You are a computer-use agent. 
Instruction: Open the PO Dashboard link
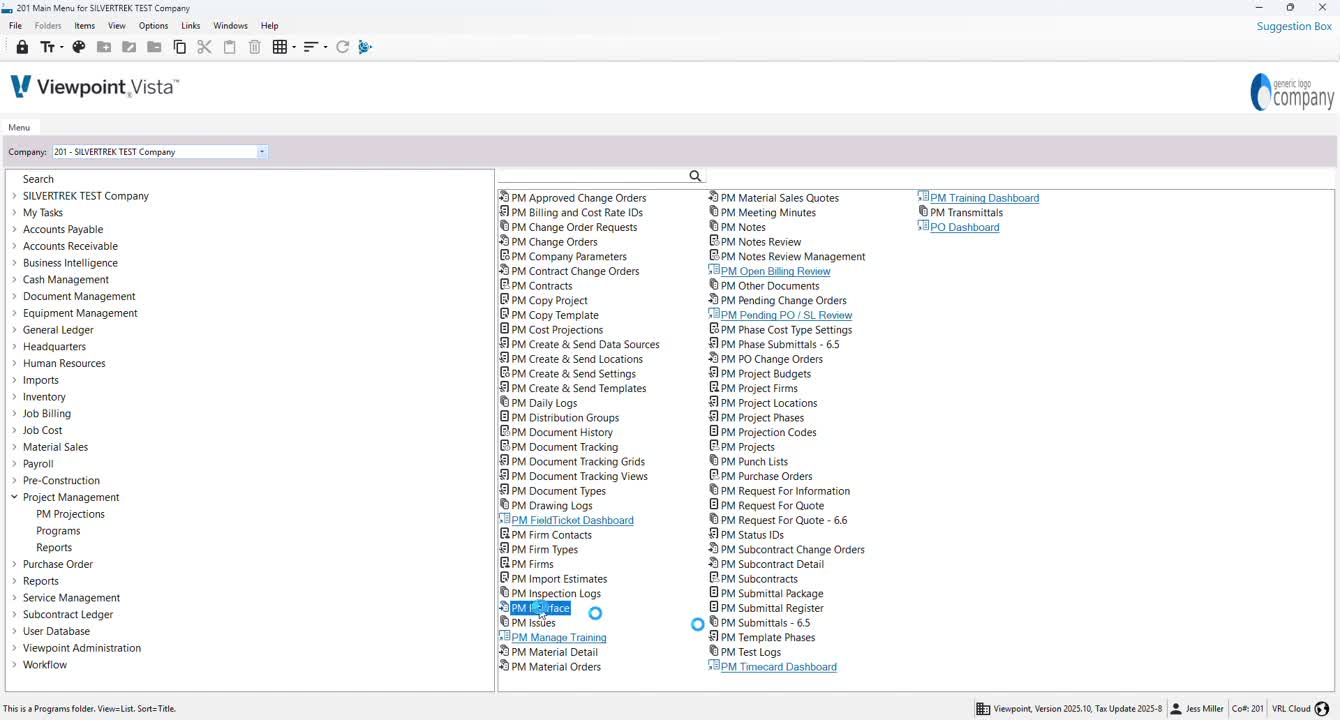964,227
